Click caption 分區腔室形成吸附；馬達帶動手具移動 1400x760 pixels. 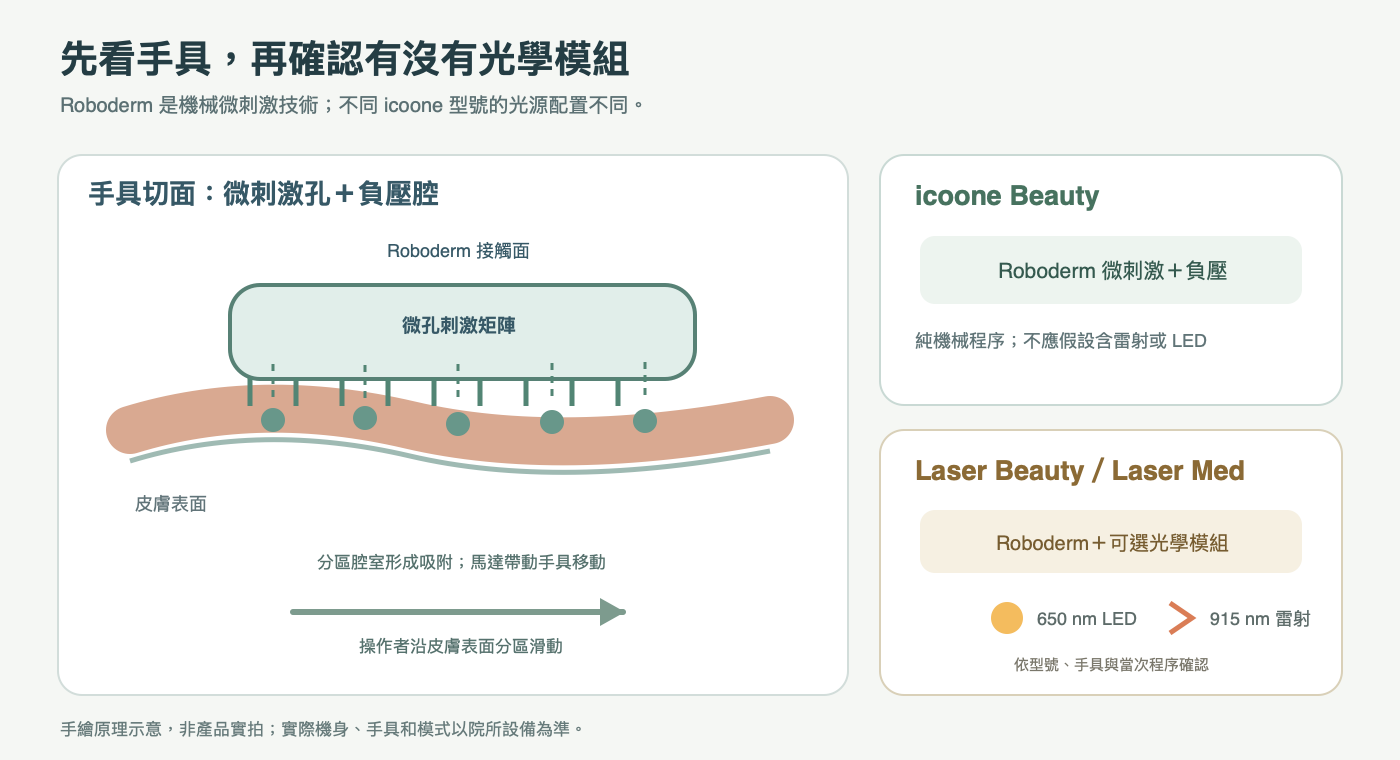tap(461, 562)
